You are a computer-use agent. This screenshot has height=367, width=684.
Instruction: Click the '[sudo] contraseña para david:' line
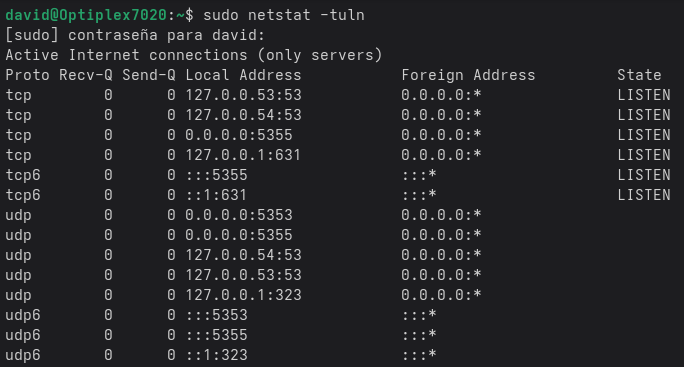click(135, 35)
